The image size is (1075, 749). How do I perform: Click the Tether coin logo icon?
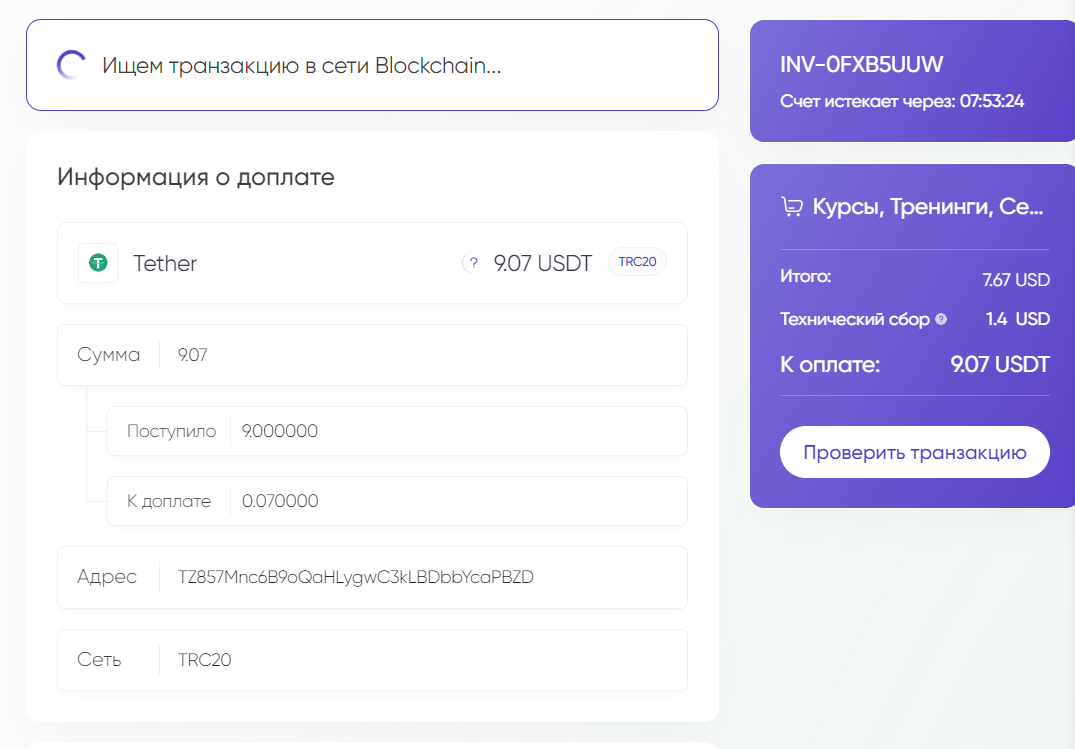[98, 263]
